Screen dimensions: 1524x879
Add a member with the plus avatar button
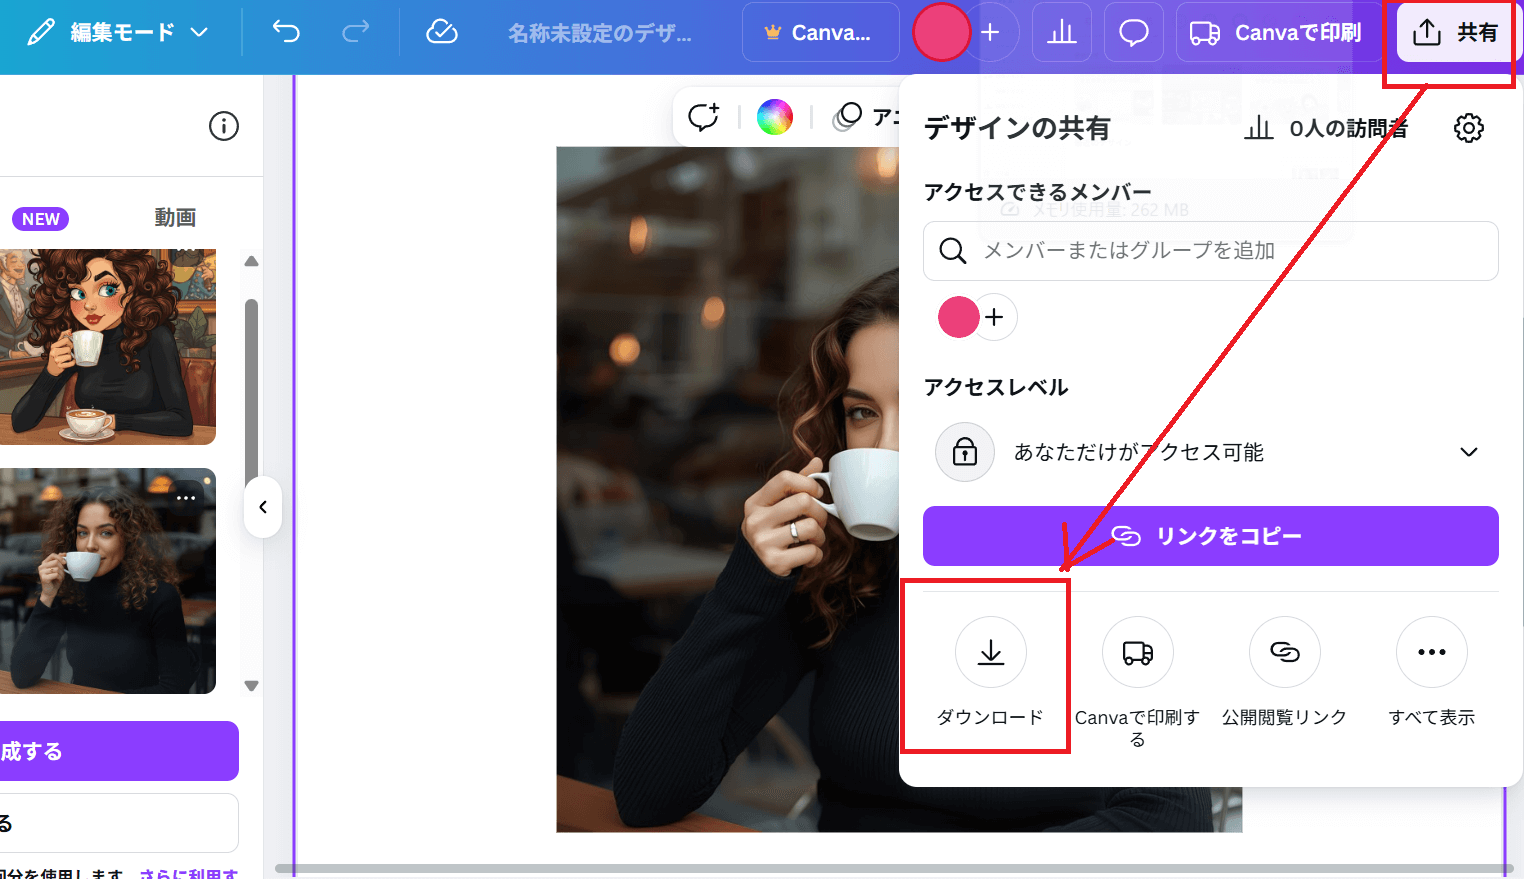click(994, 317)
